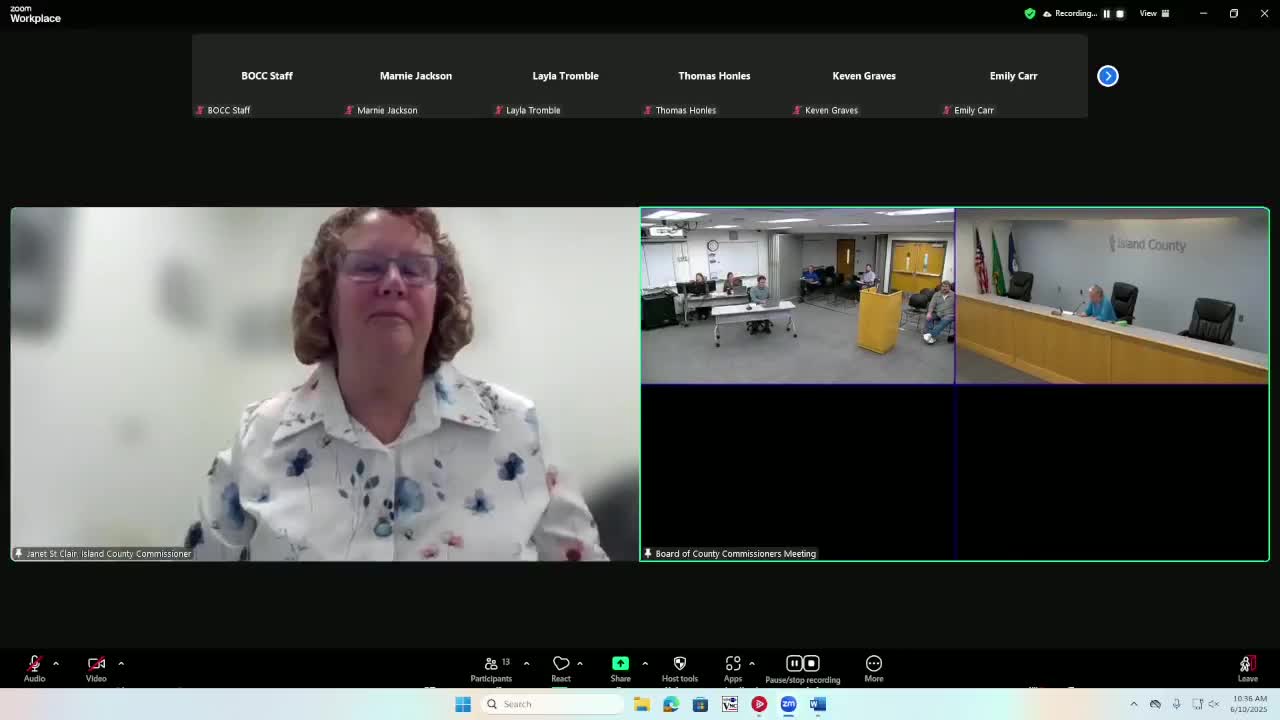Select the Marnie Jackson participant tile
The height and width of the screenshot is (720, 1280).
(x=416, y=76)
